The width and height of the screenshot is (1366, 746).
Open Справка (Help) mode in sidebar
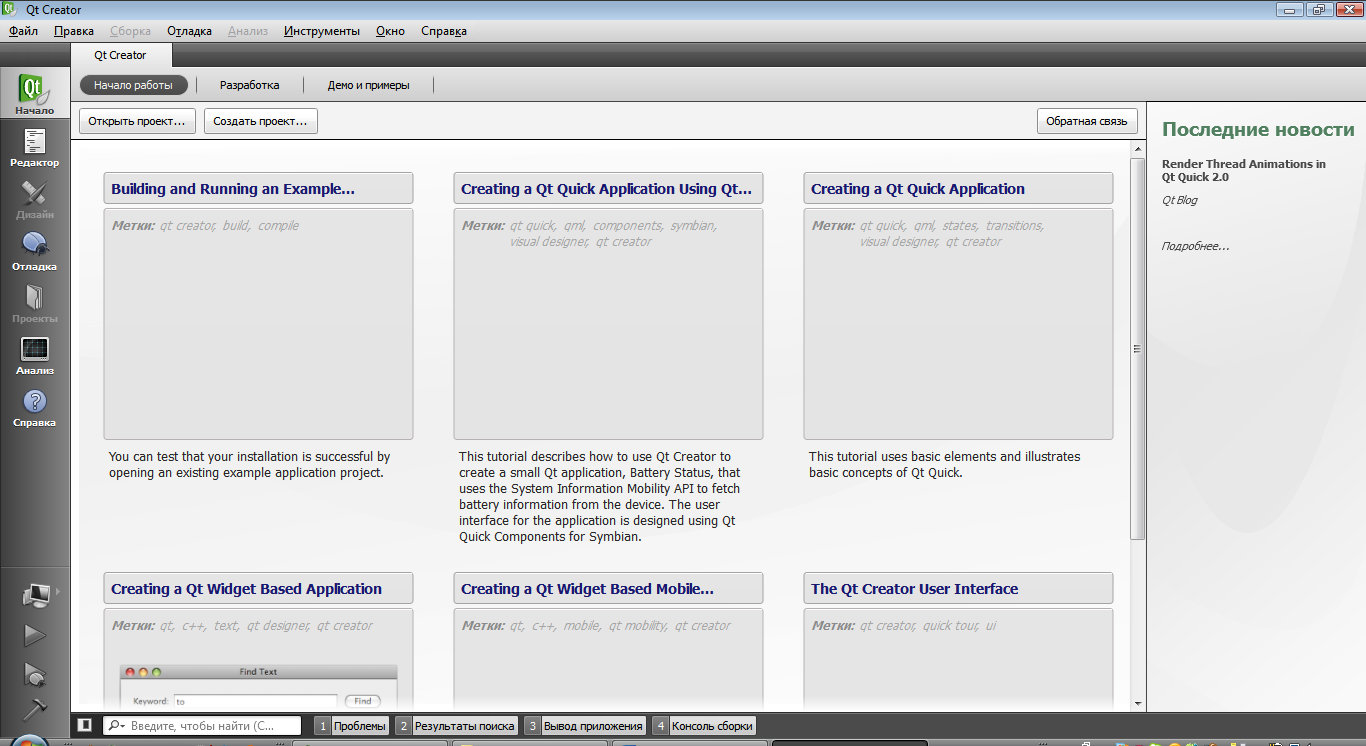click(35, 407)
